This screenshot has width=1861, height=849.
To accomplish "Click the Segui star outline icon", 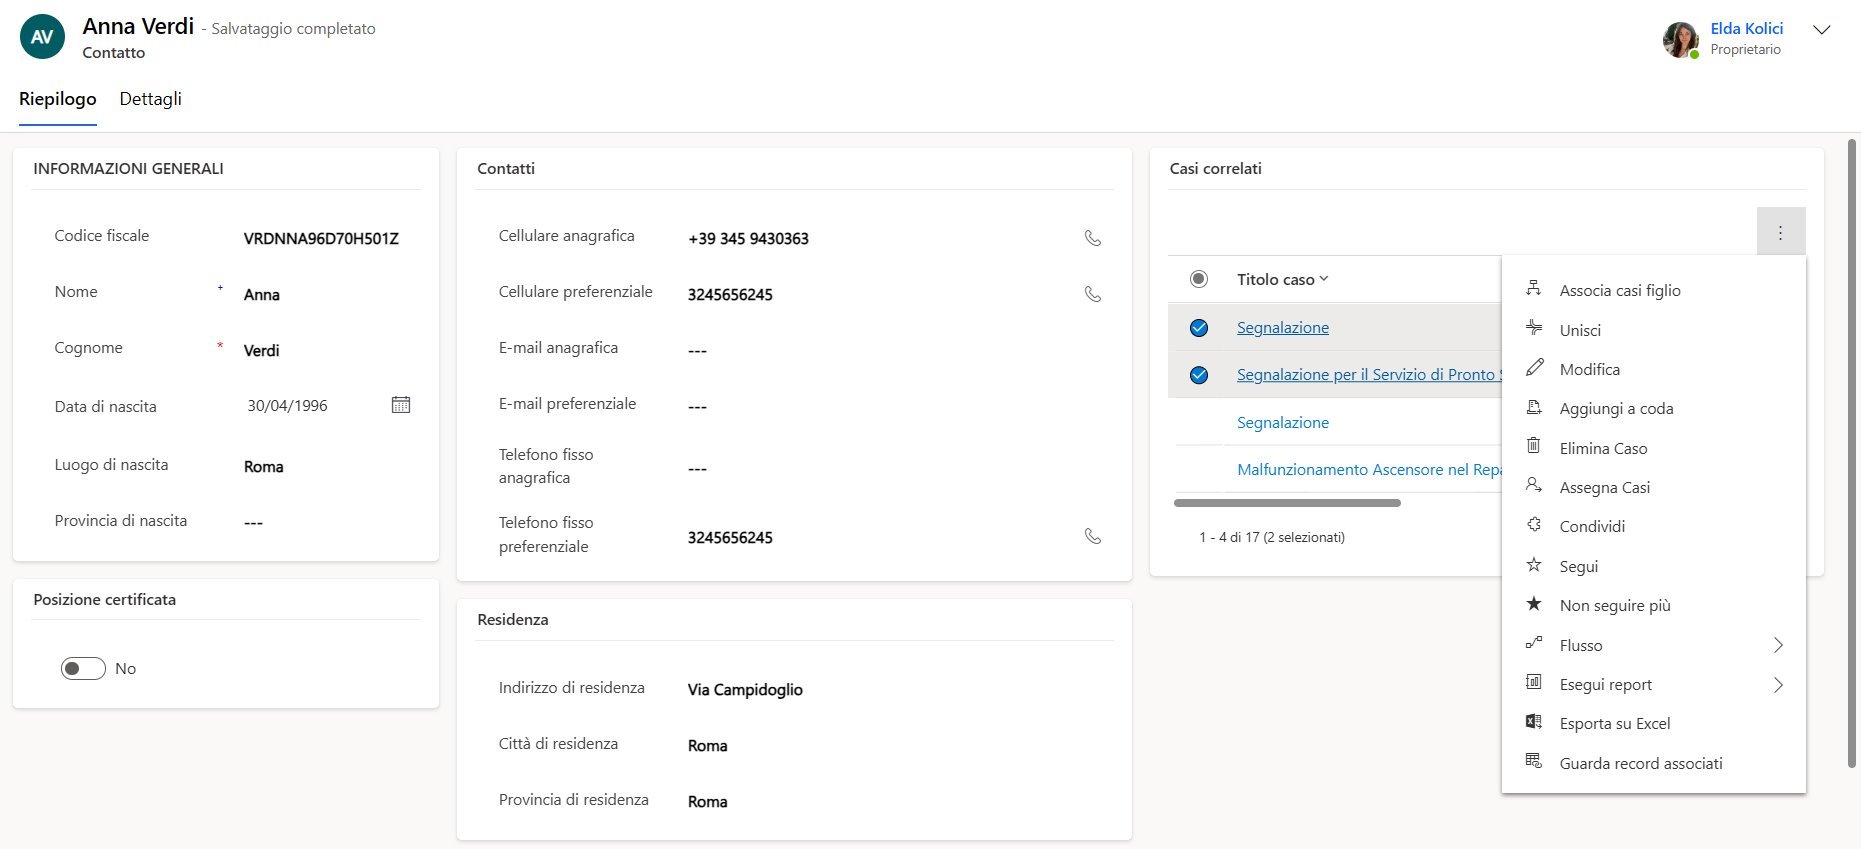I will pos(1533,565).
